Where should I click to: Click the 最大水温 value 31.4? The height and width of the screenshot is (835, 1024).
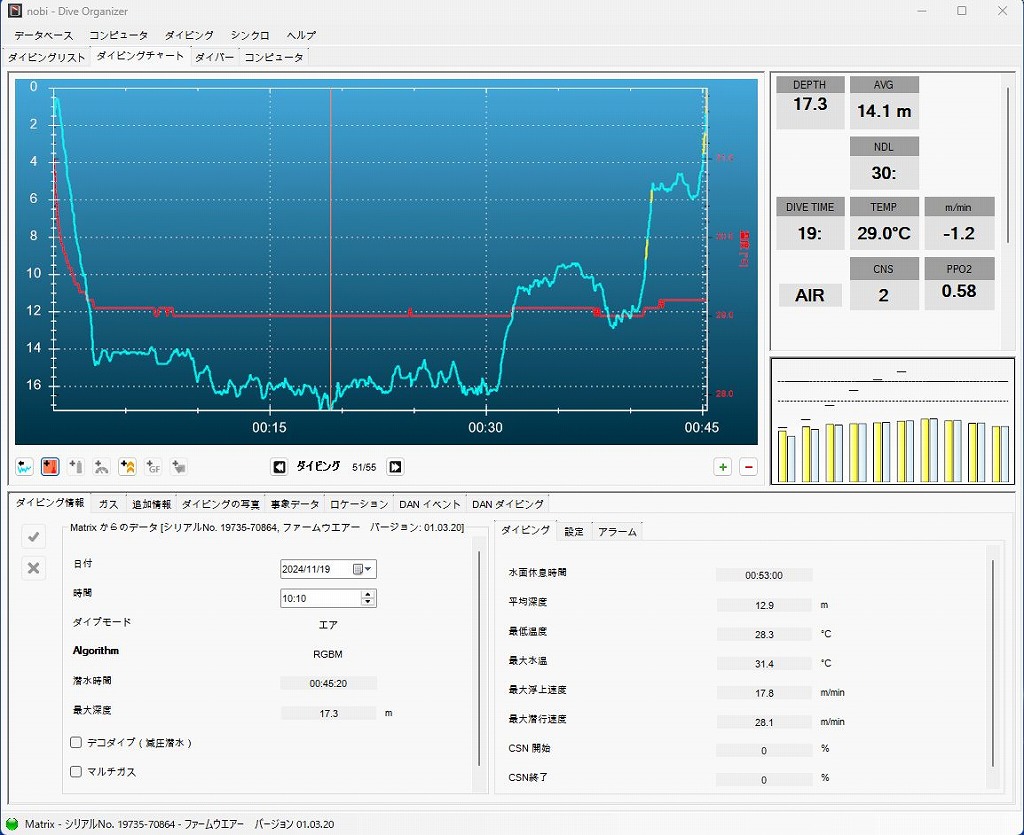coord(764,663)
